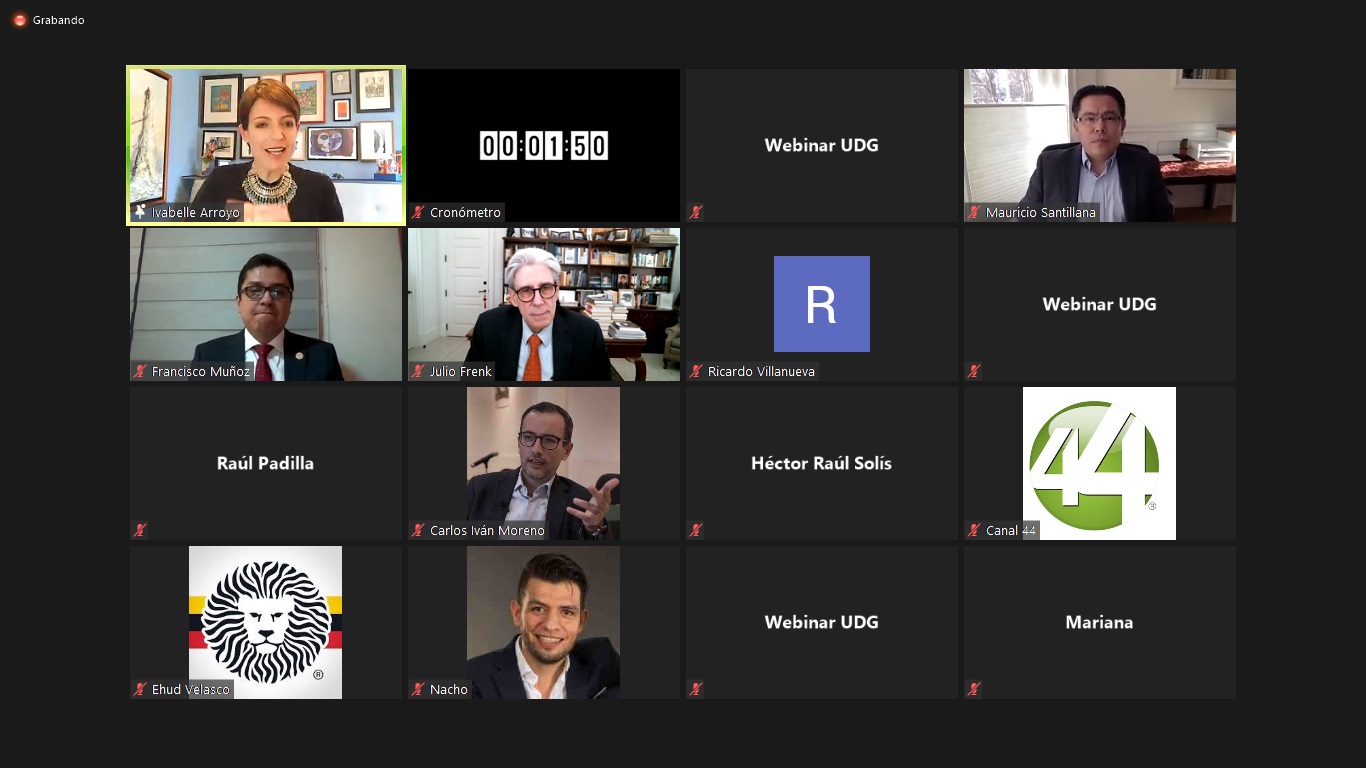Click muted mic icon beside Mauricio Santillana
Viewport: 1366px width, 768px height.
coord(974,212)
